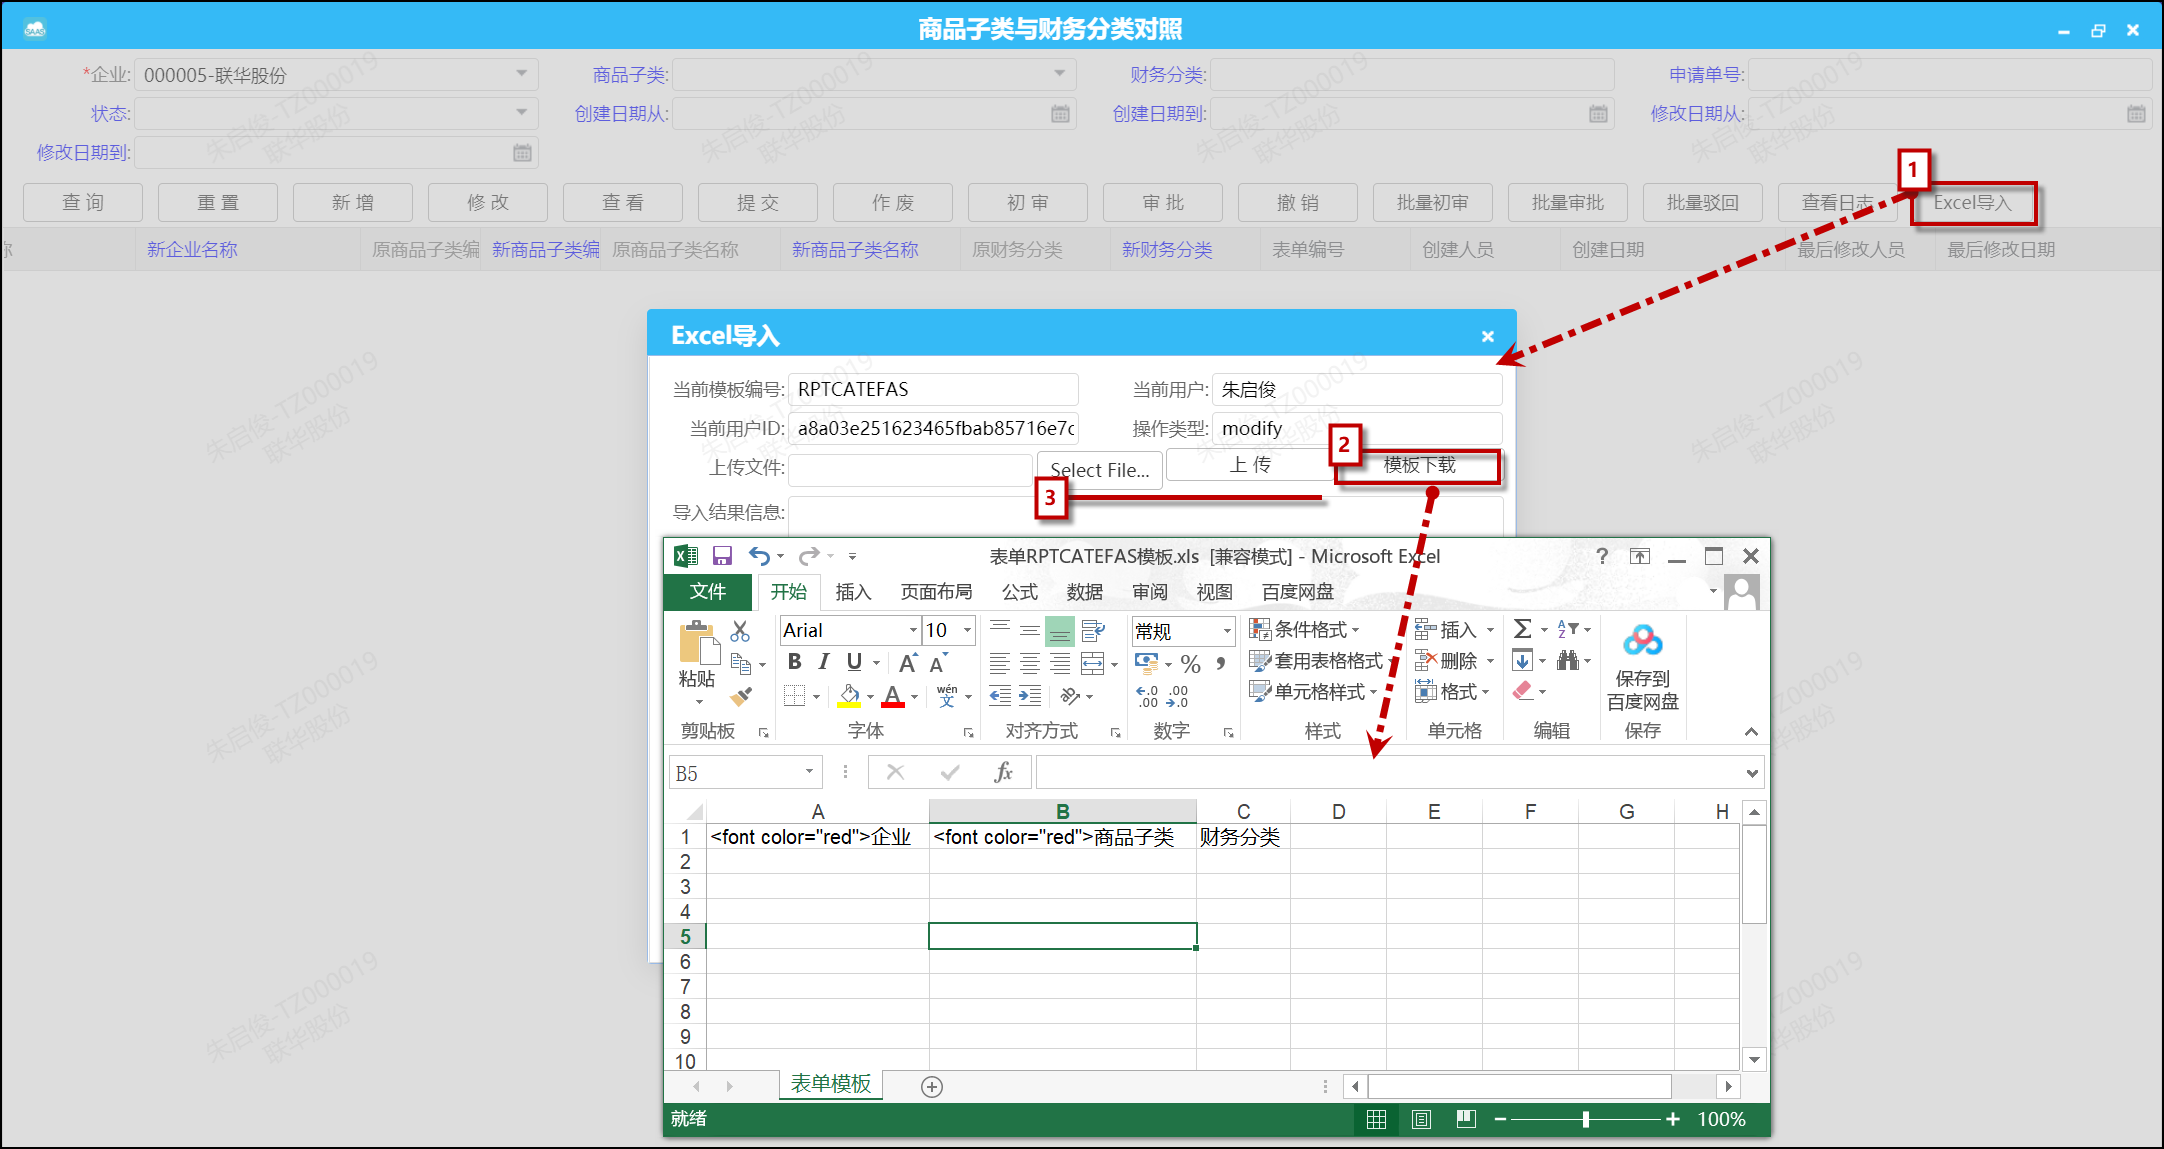Open the font size 10 dropdown
The width and height of the screenshot is (2164, 1149).
967,630
